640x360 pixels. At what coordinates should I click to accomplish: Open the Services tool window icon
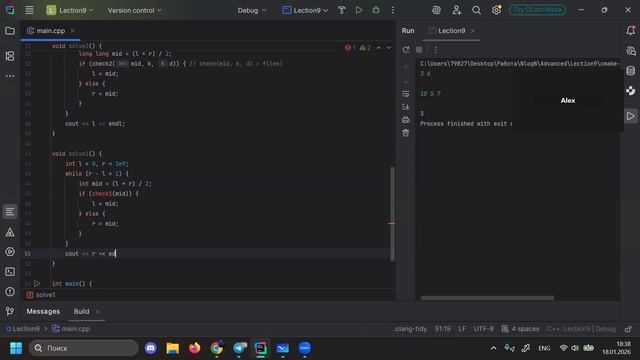click(x=10, y=252)
